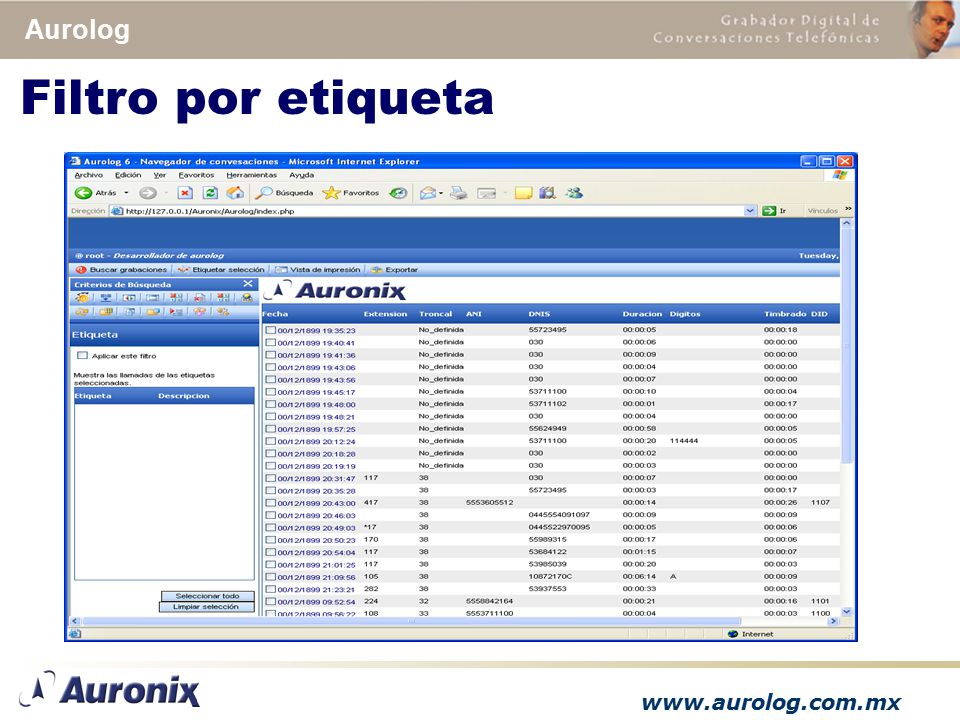The height and width of the screenshot is (720, 960).
Task: Select the checkbox for 00/12/1899 21:09:56
Action: pos(271,577)
